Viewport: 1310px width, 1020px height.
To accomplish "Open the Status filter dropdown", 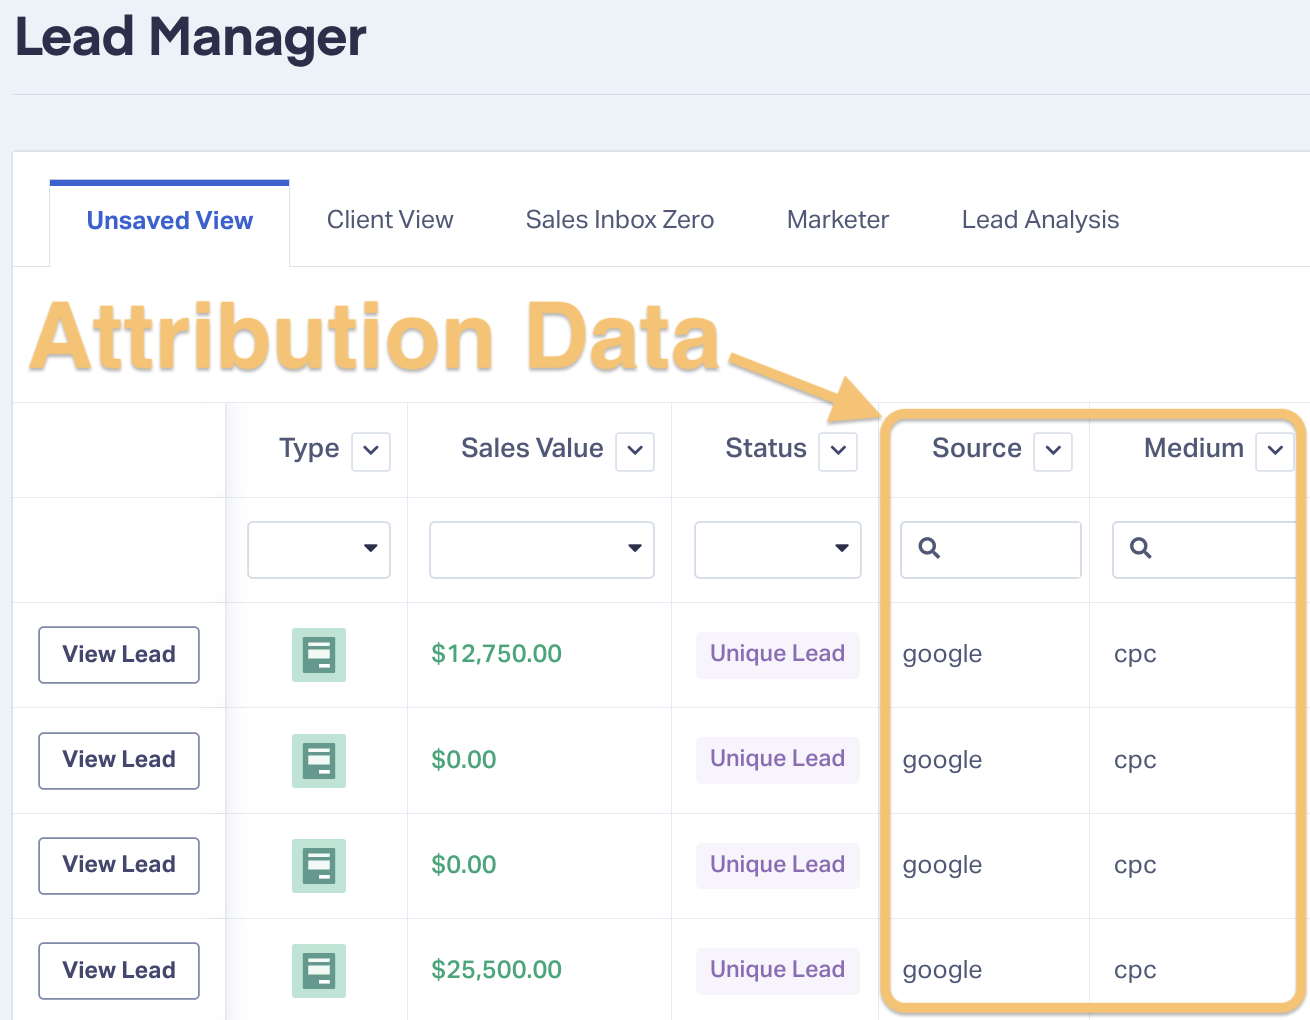I will click(x=778, y=549).
